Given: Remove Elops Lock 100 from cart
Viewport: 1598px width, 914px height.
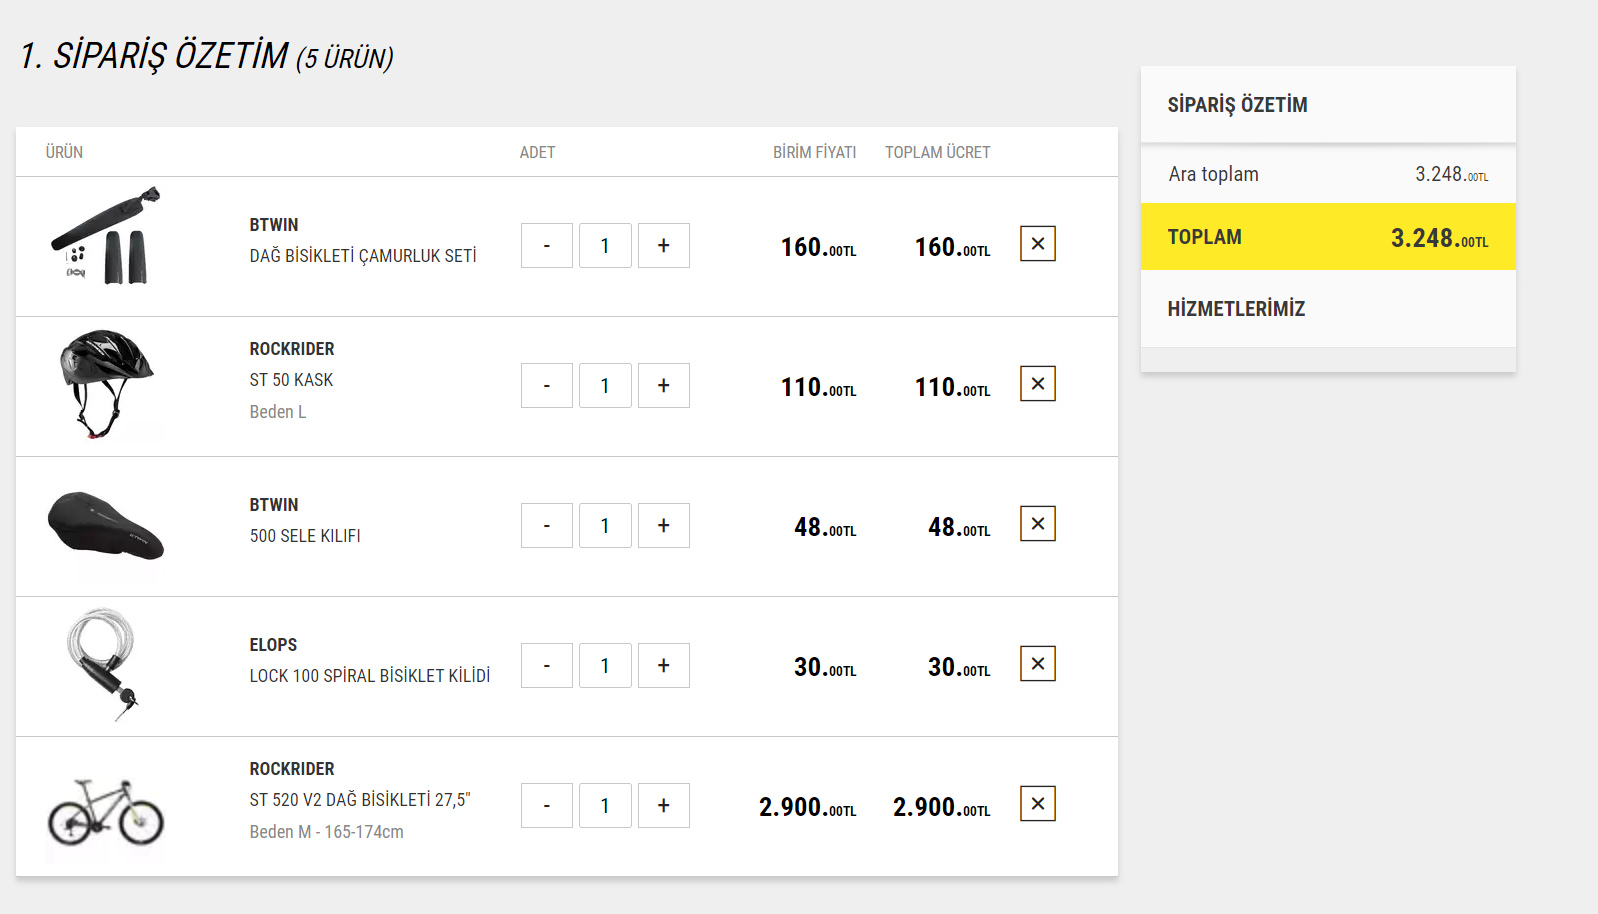Looking at the screenshot, I should pyautogui.click(x=1037, y=664).
